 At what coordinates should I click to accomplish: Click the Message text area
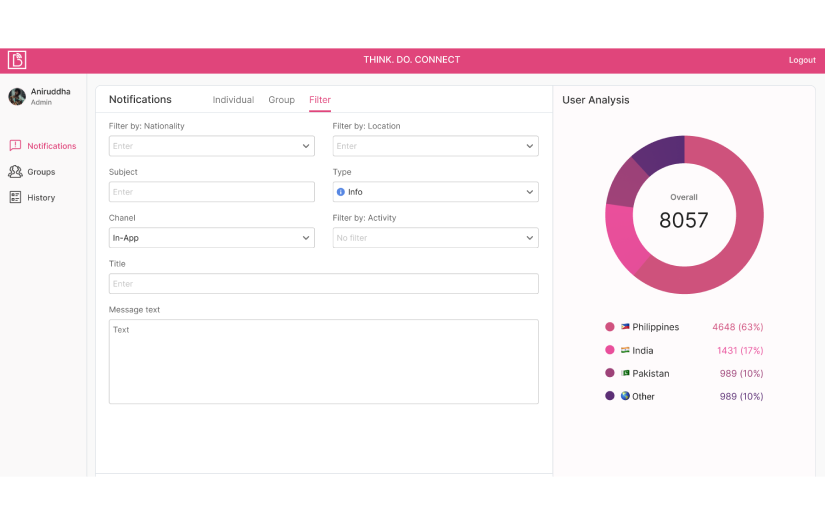[324, 361]
